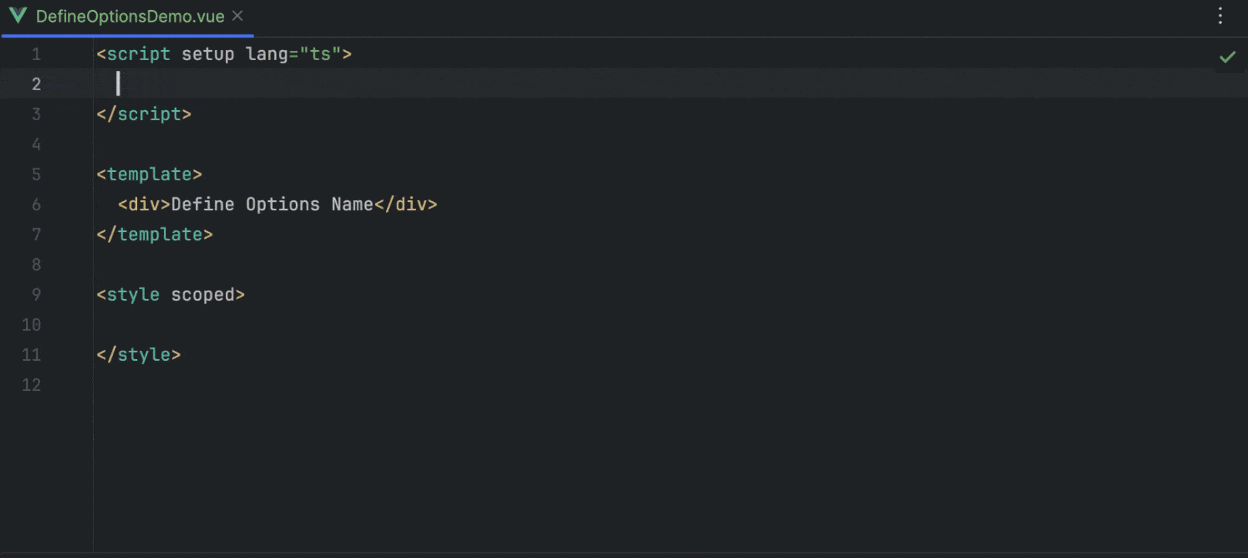Click the opening <template> tag

point(149,174)
